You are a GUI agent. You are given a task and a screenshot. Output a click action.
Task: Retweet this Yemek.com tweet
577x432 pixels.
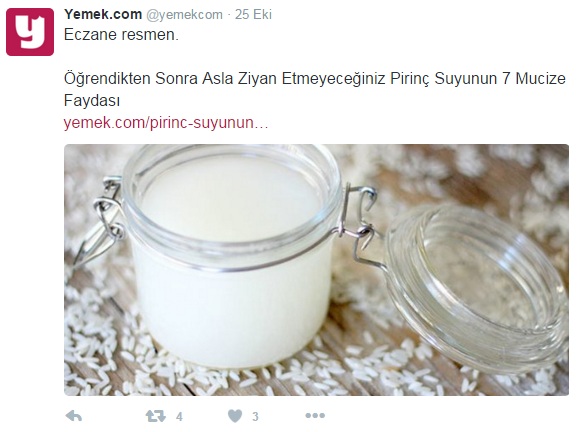coord(156,416)
